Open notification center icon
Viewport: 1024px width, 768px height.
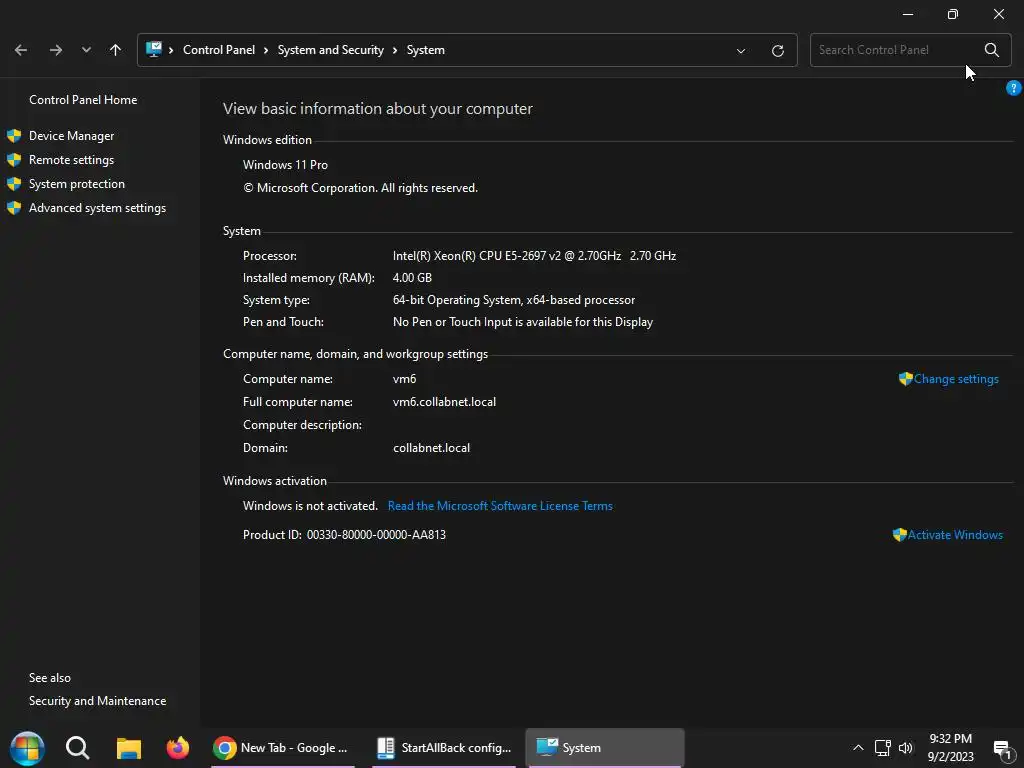1002,749
